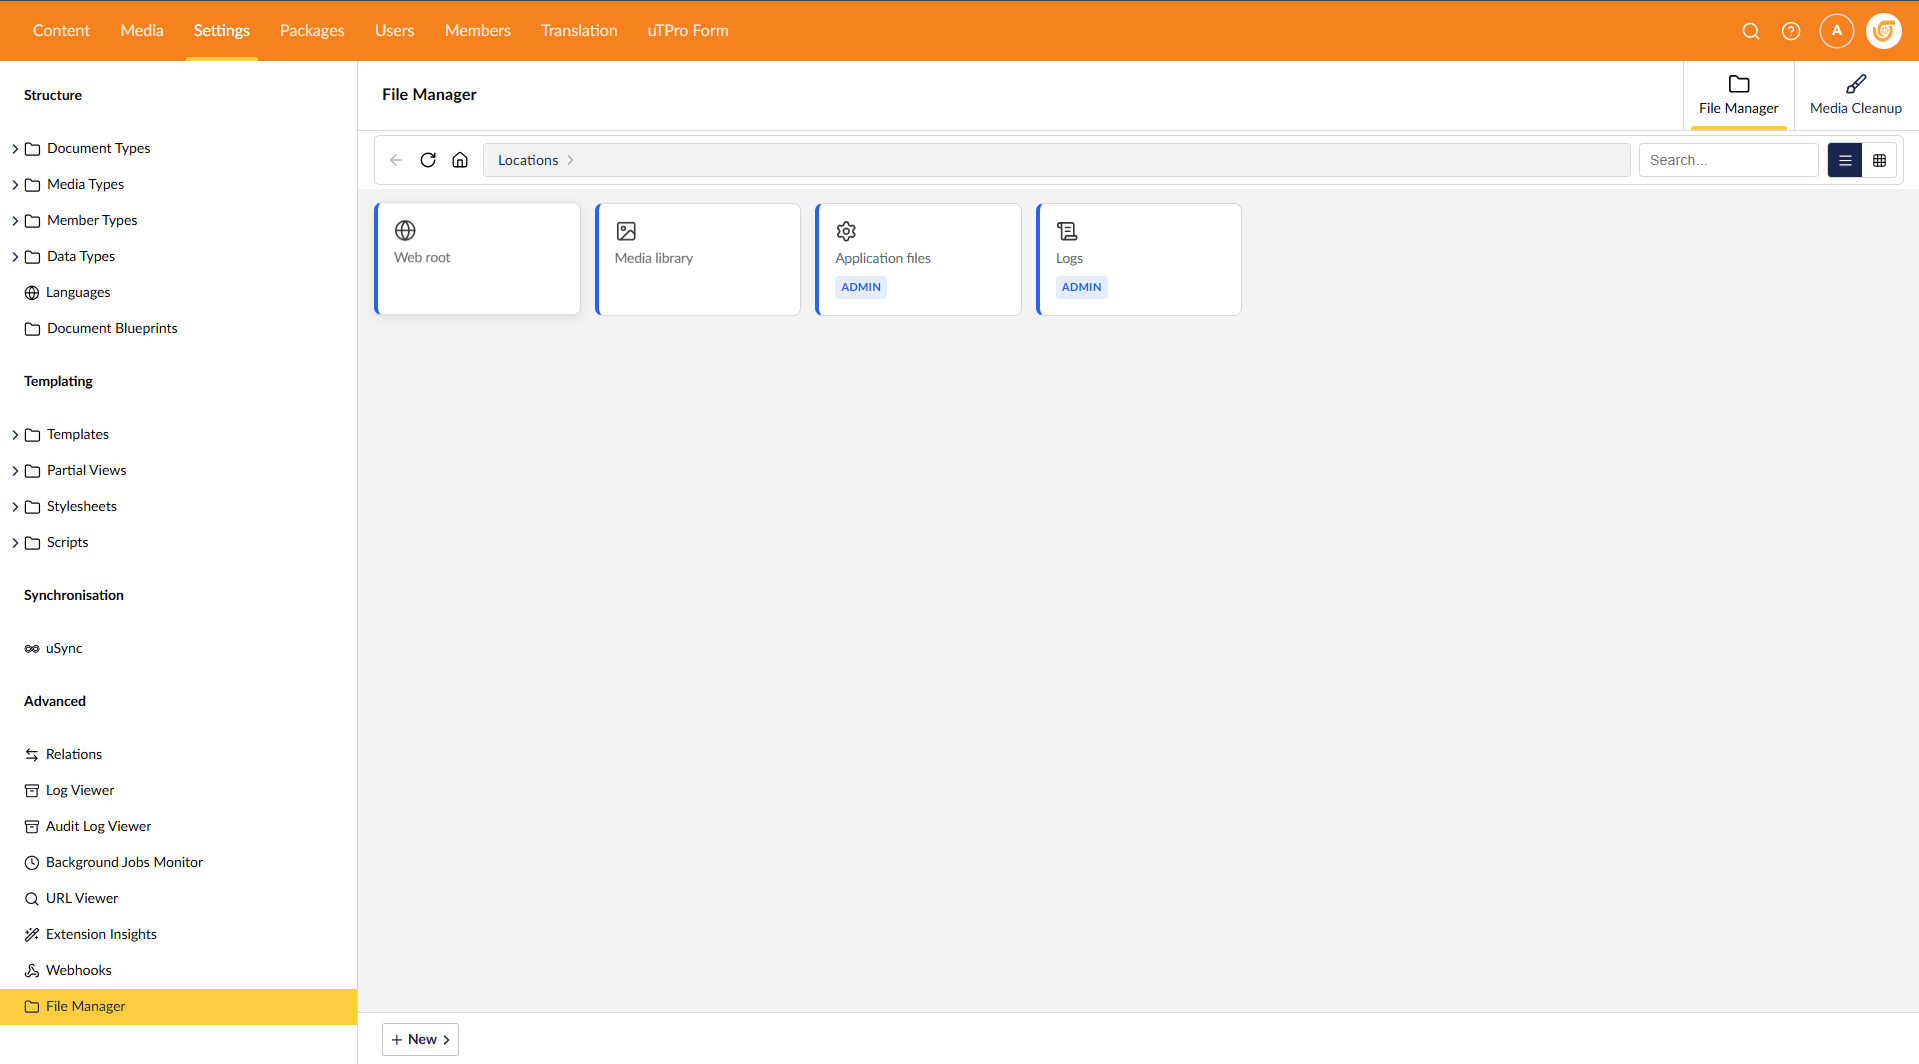Open the Packages section
This screenshot has width=1919, height=1064.
[312, 31]
